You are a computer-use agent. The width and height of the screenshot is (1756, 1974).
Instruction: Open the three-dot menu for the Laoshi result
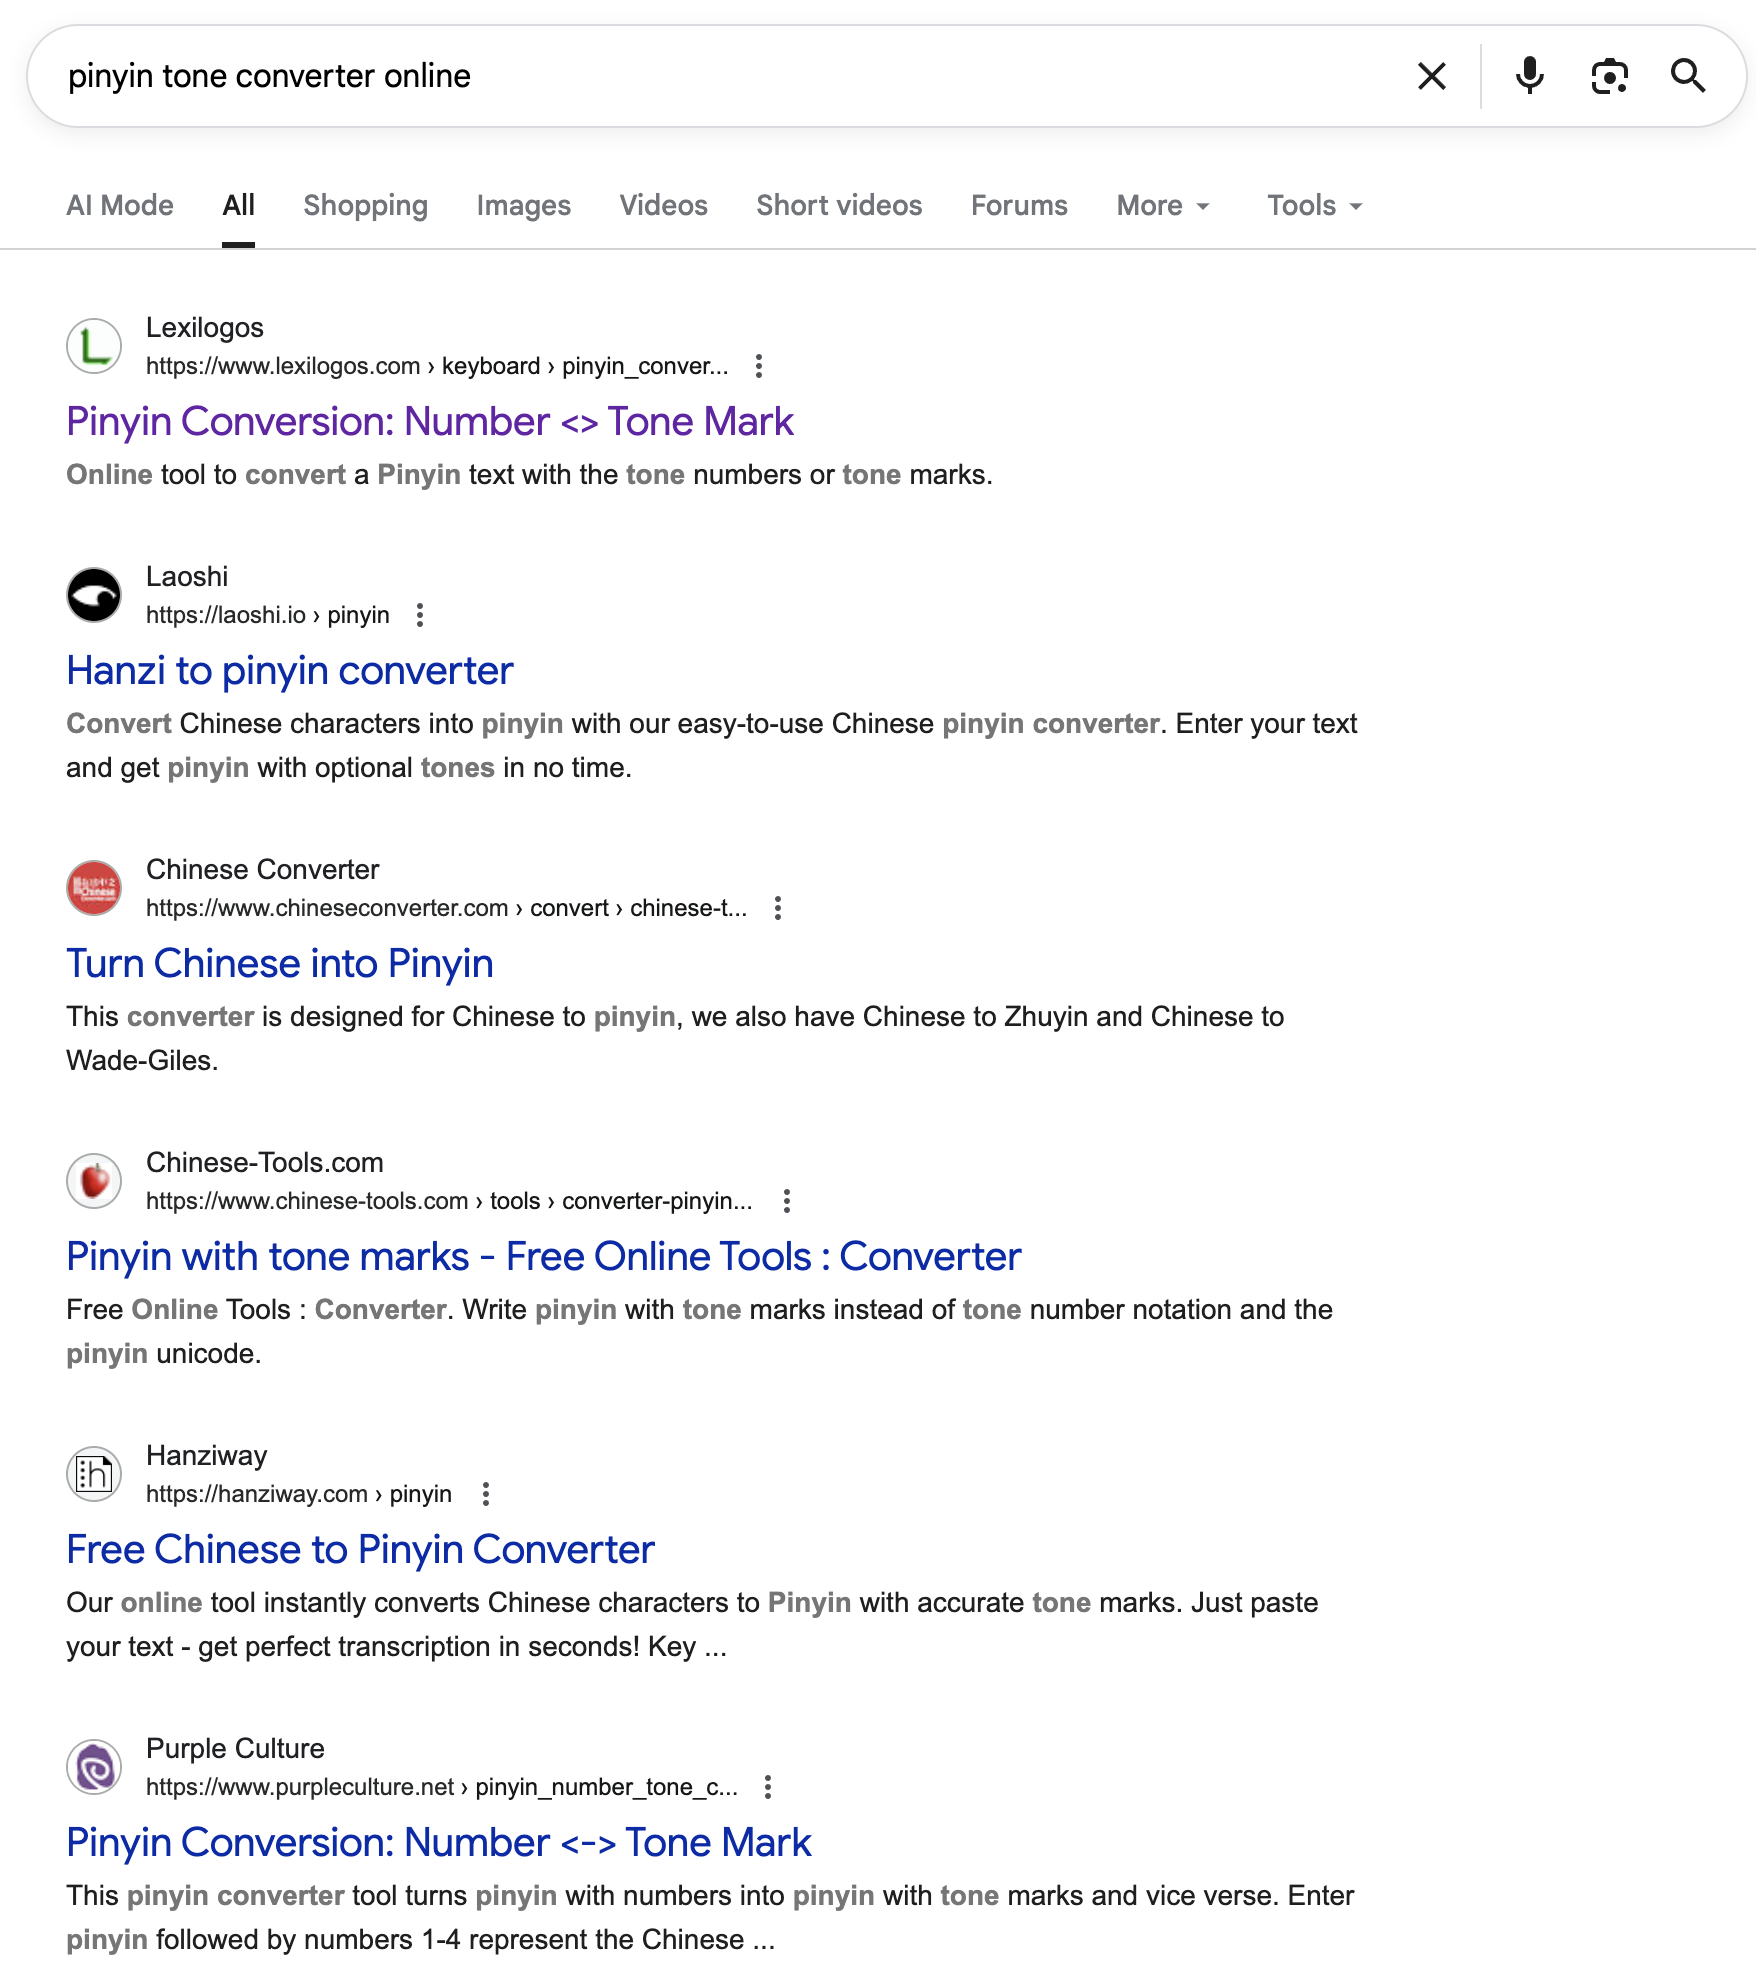click(x=420, y=615)
